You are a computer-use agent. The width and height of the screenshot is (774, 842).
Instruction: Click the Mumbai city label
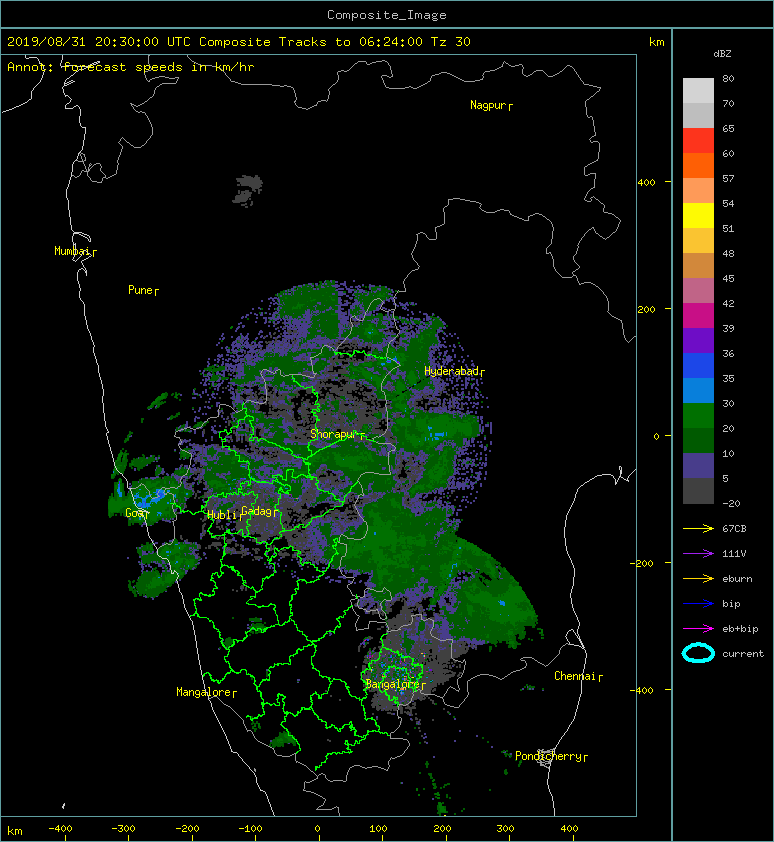75,251
